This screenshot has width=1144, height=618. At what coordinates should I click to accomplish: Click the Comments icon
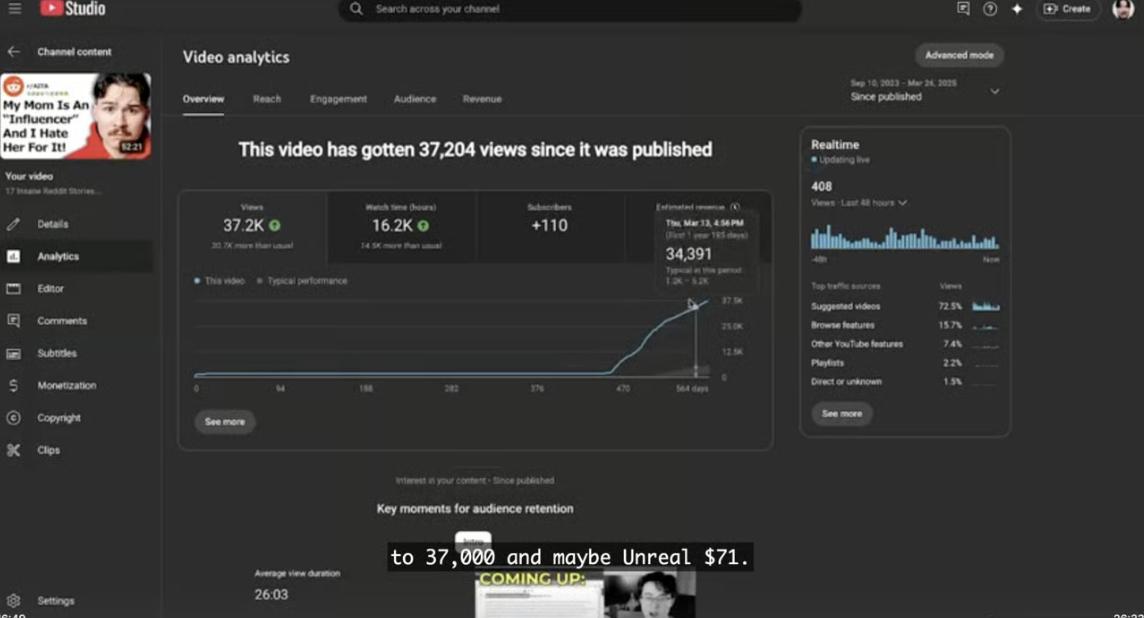pos(13,320)
